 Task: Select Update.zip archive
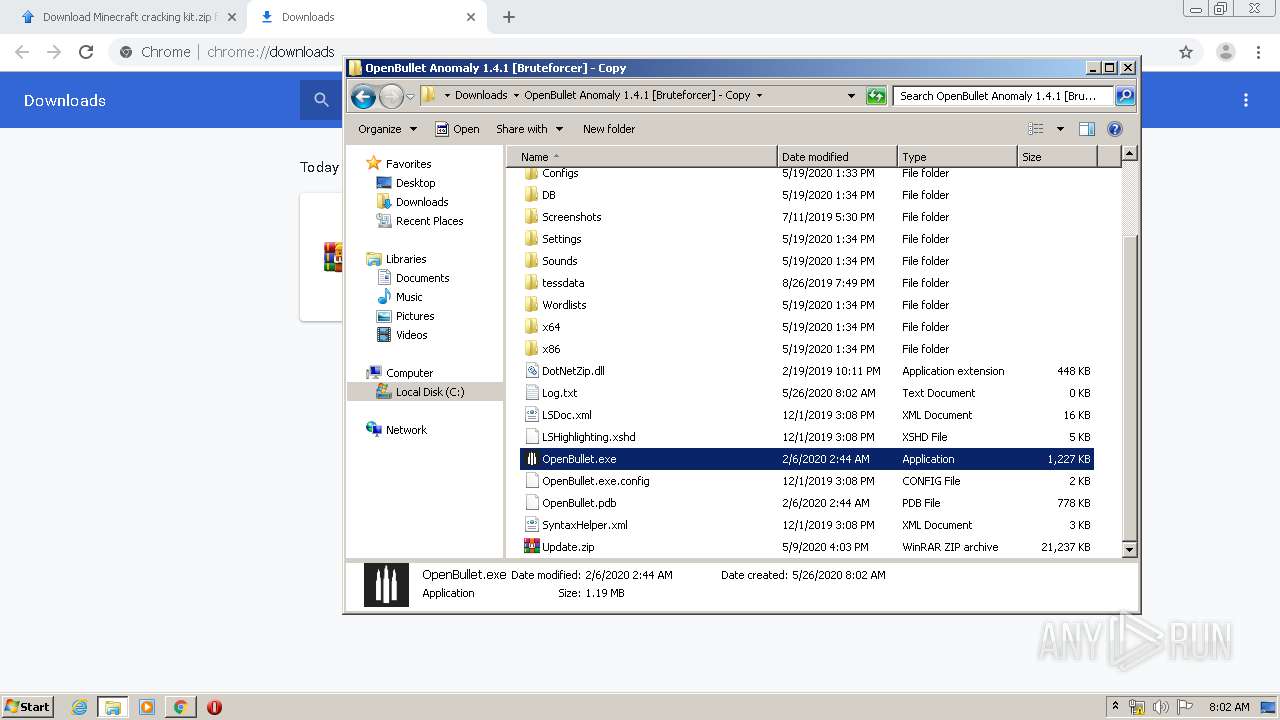pos(807,547)
